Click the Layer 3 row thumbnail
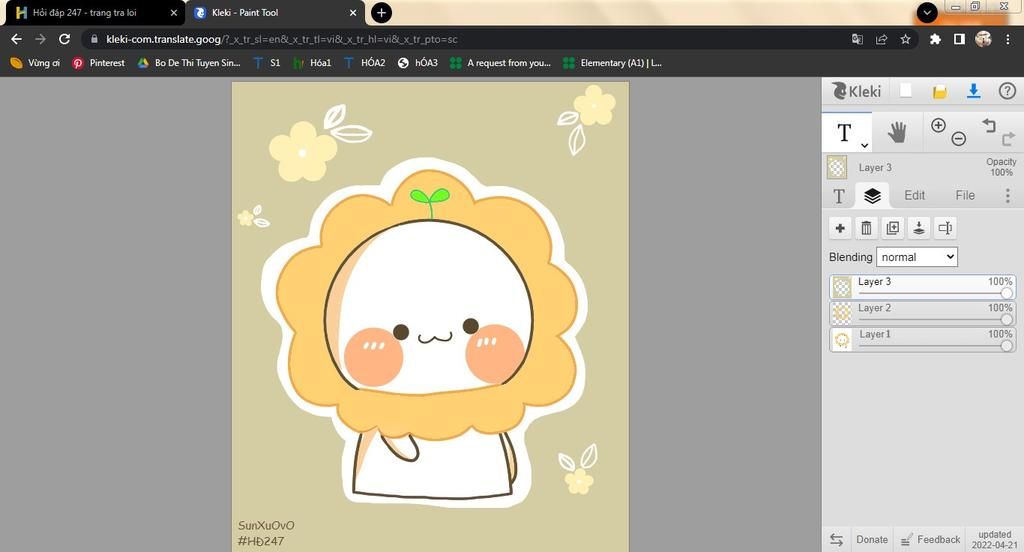Screen dimensions: 1024x552 [842, 287]
